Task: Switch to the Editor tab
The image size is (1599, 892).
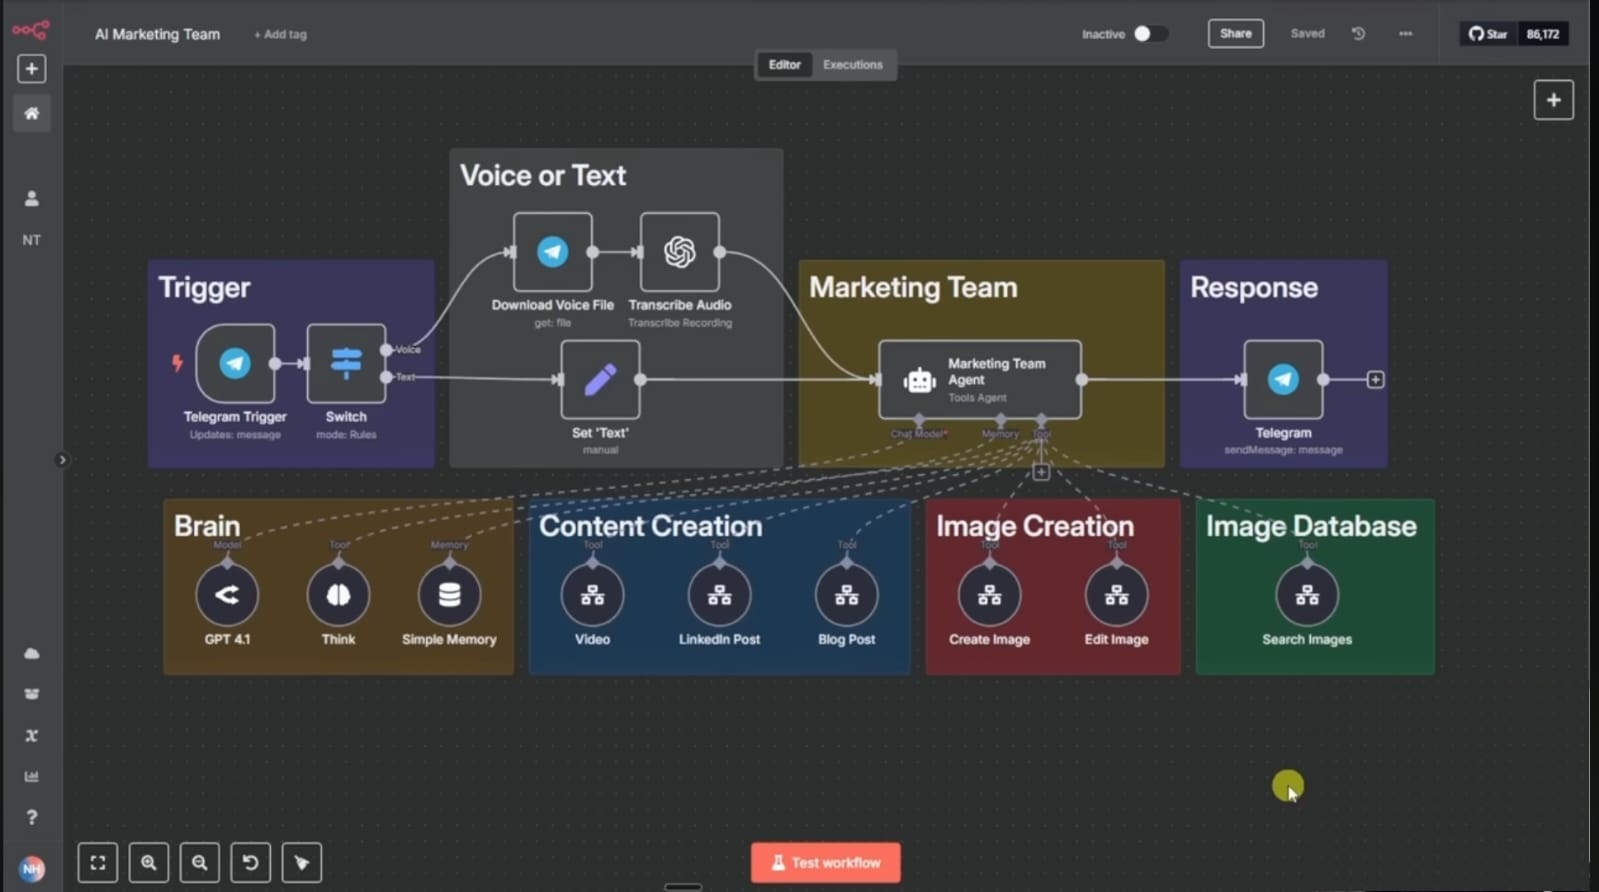Action: point(784,64)
